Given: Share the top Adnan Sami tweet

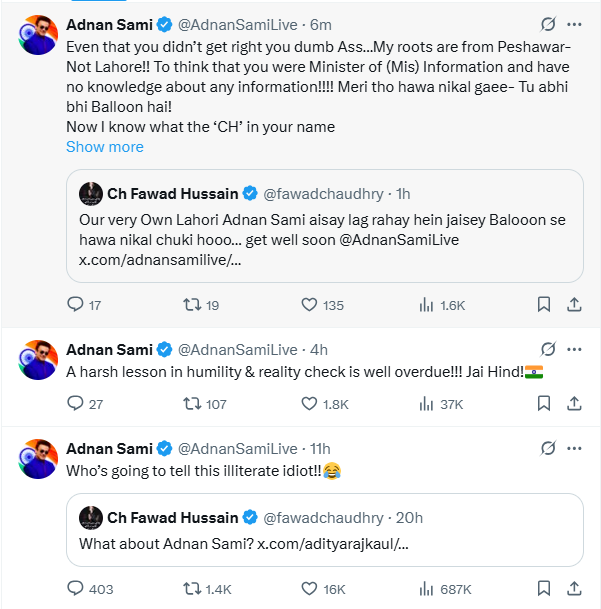Looking at the screenshot, I should coord(574,304).
